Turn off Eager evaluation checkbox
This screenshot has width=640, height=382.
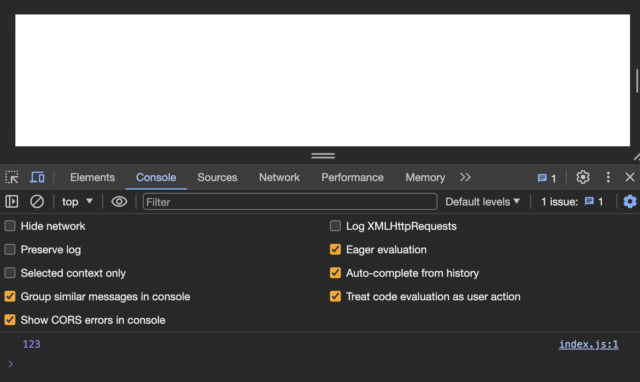(335, 249)
